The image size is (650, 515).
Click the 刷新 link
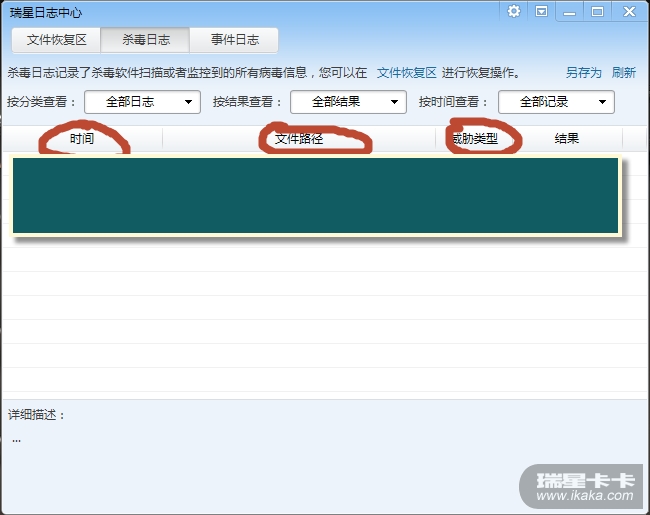click(x=623, y=73)
